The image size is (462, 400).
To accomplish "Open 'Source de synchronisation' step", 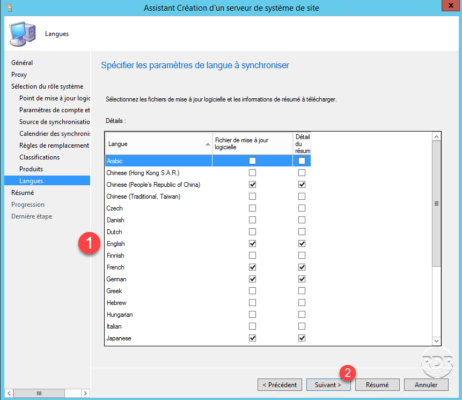I will coord(55,122).
